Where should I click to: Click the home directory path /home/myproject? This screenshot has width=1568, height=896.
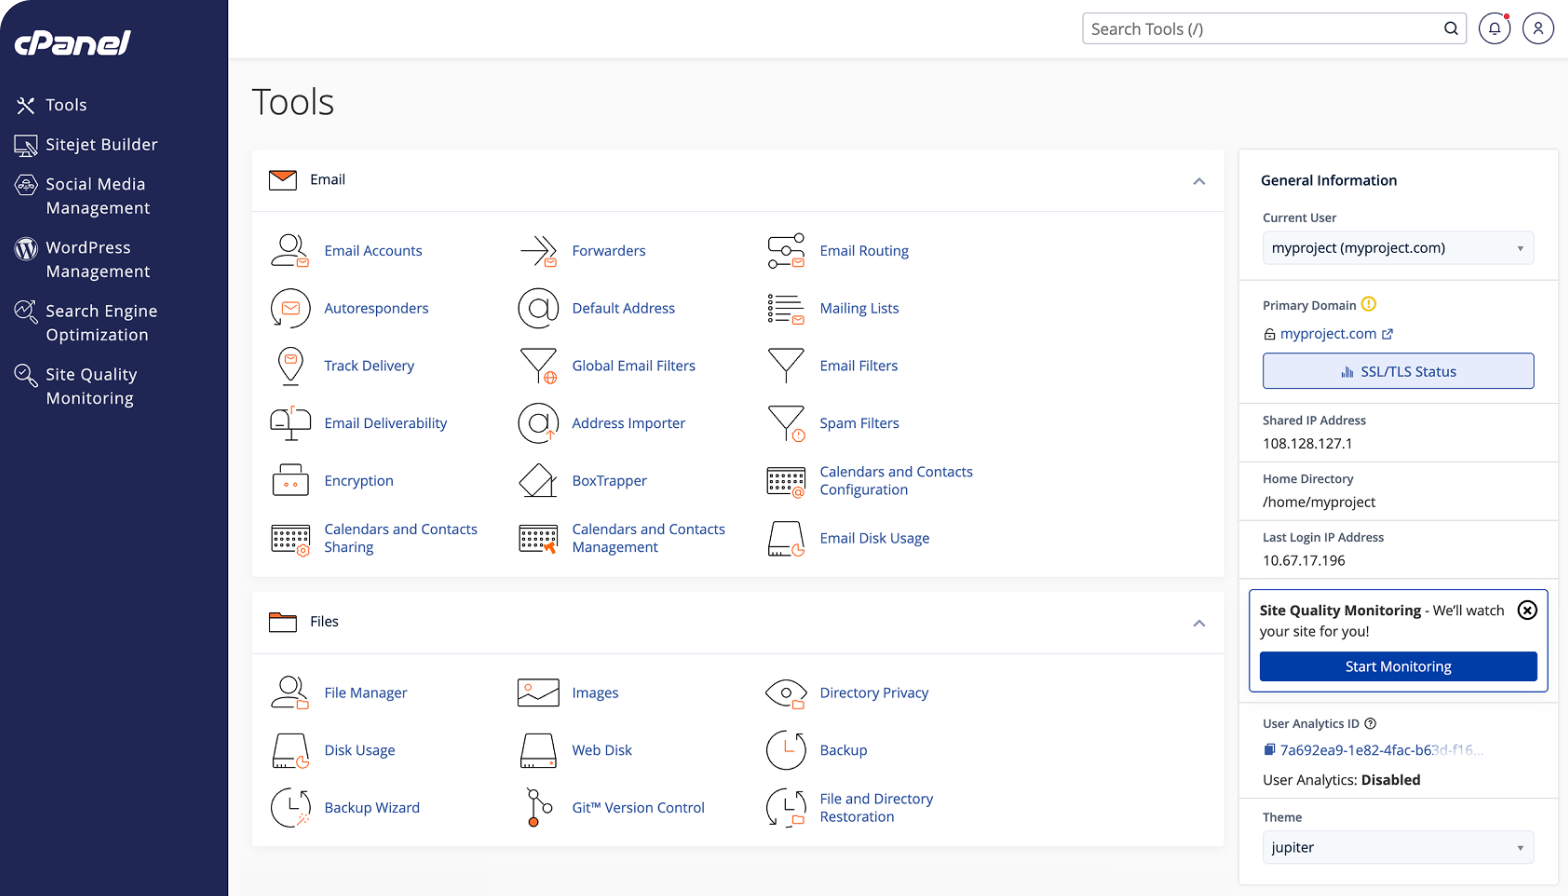[1319, 502]
